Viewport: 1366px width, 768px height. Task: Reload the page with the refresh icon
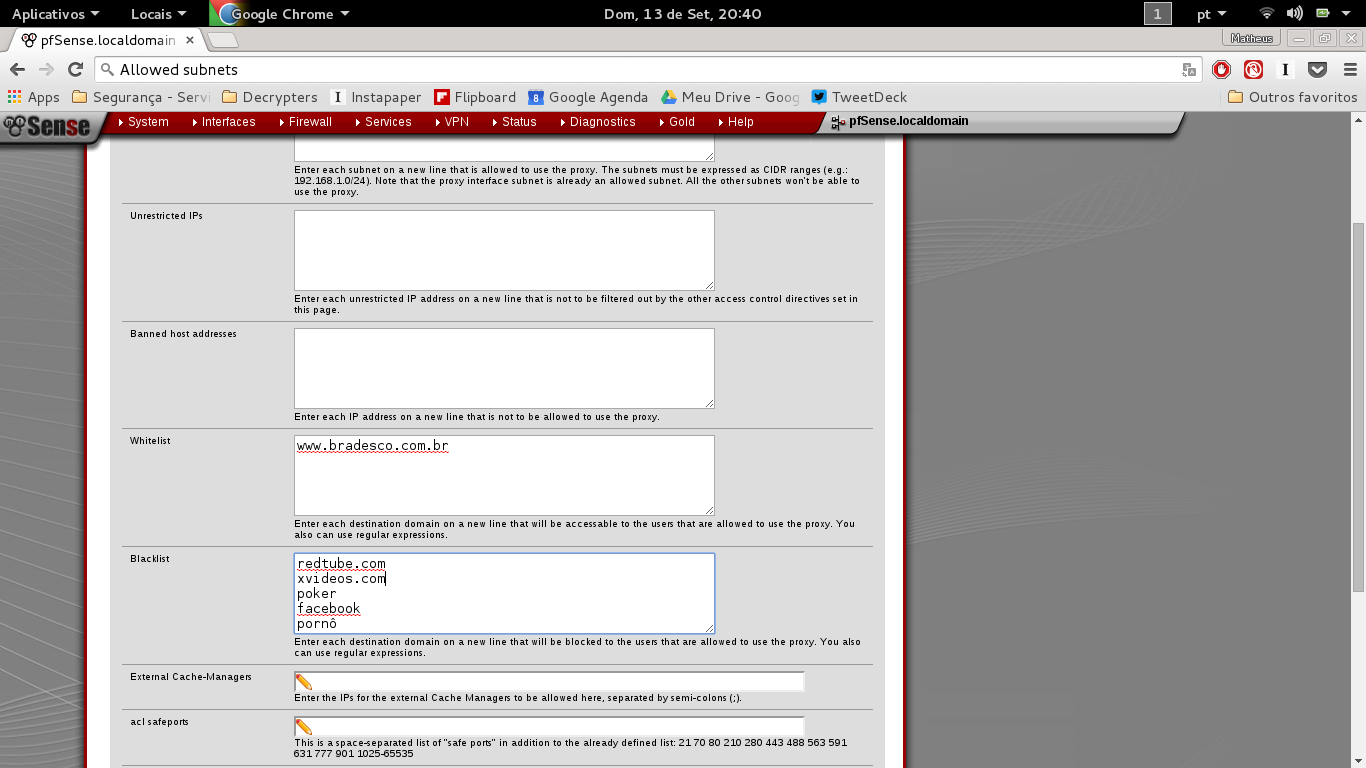[75, 69]
